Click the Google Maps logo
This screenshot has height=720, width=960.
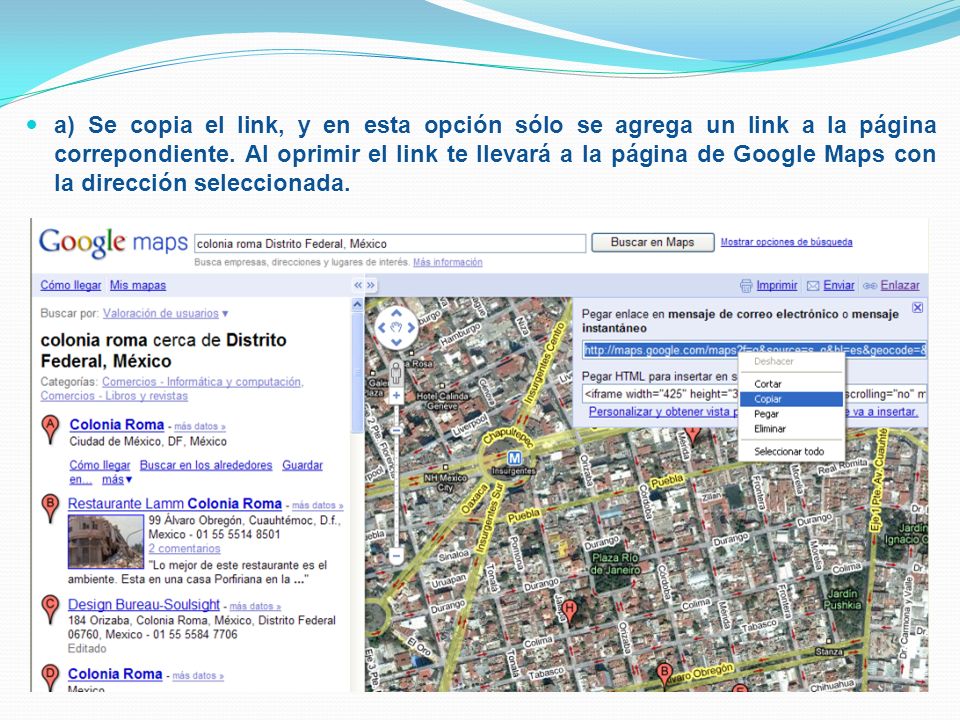point(113,243)
